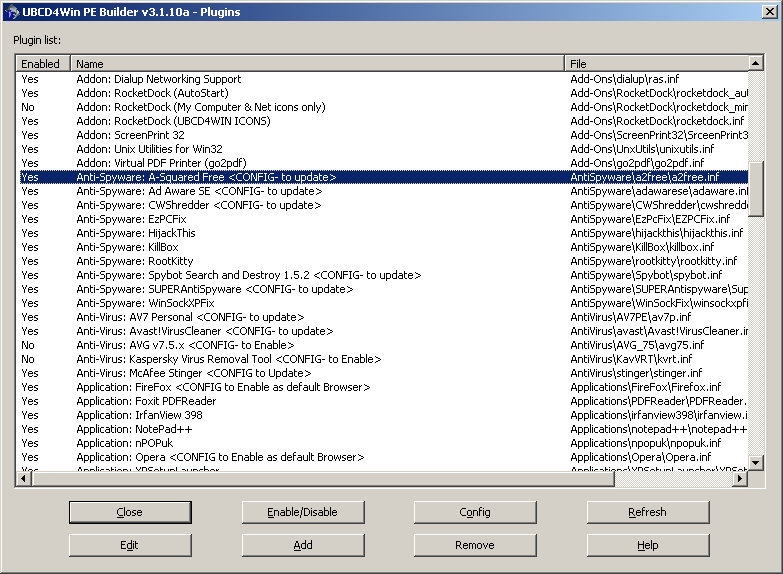The image size is (783, 574).
Task: Select Application: FireFox row
Action: click(x=384, y=387)
